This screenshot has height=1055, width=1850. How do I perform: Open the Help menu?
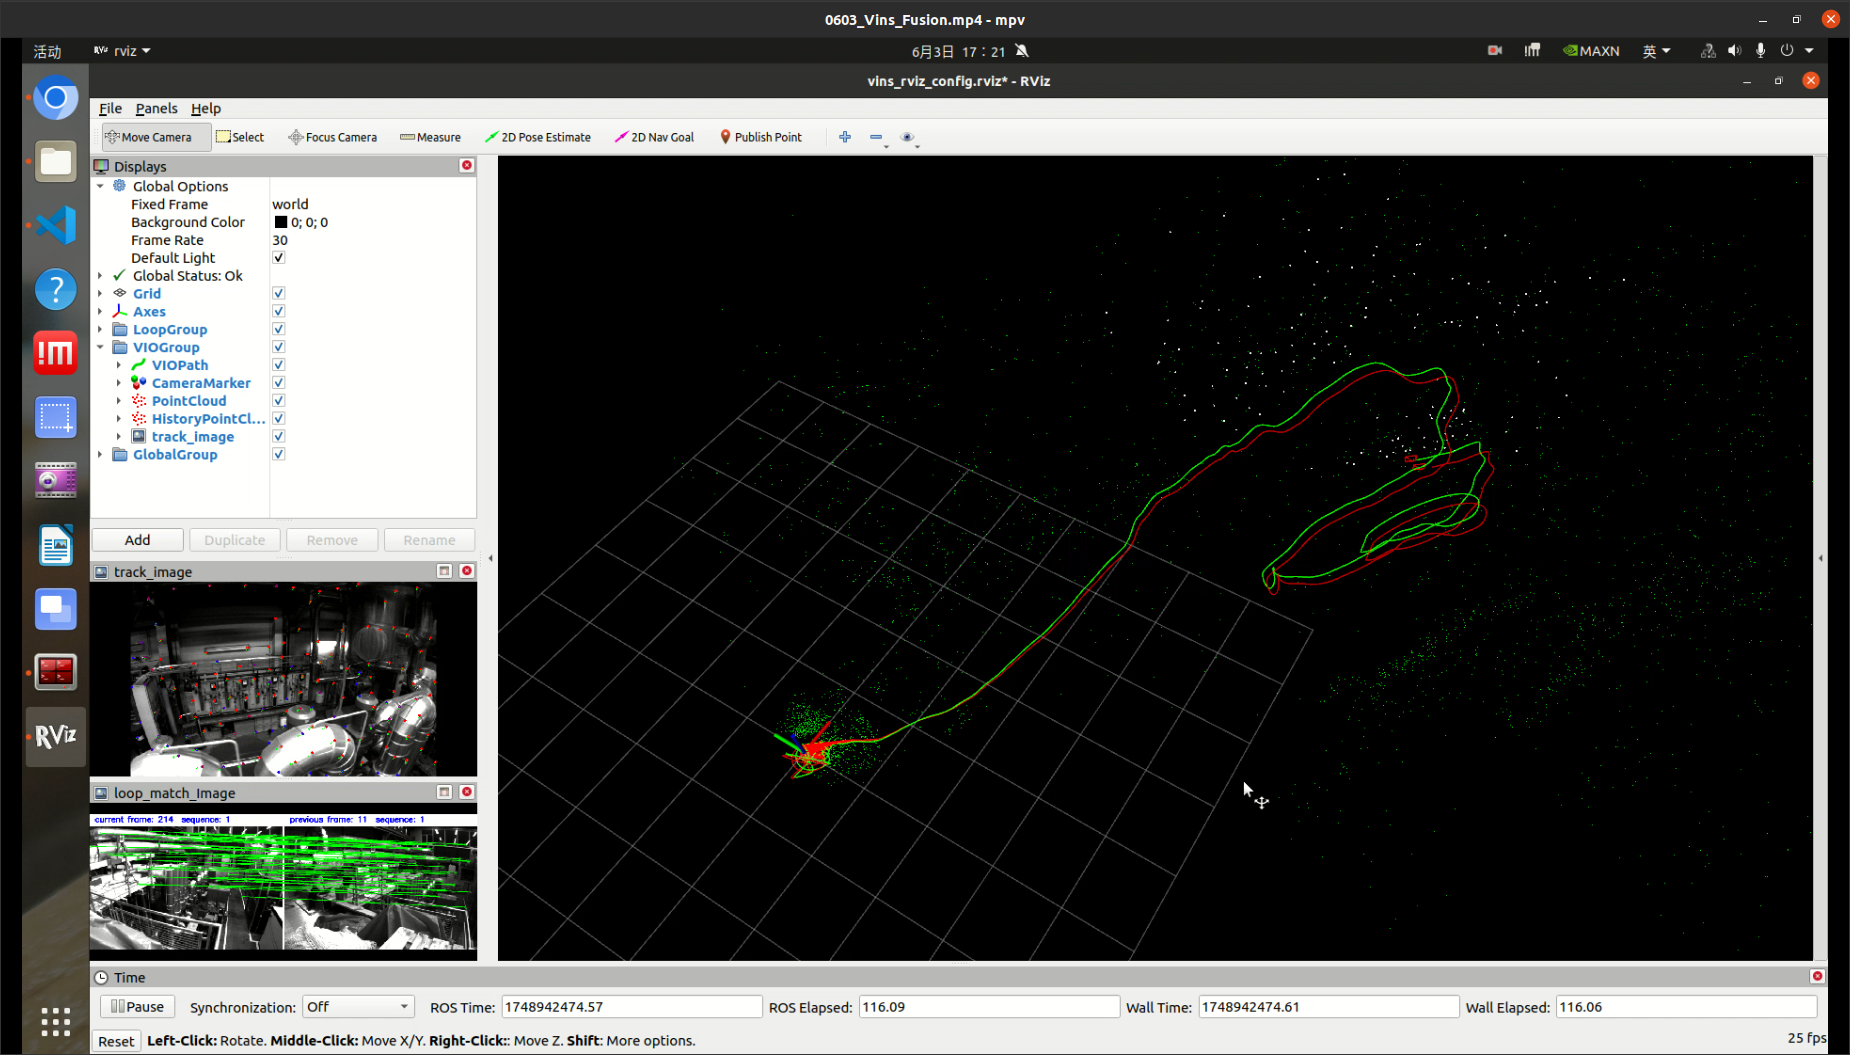[206, 108]
